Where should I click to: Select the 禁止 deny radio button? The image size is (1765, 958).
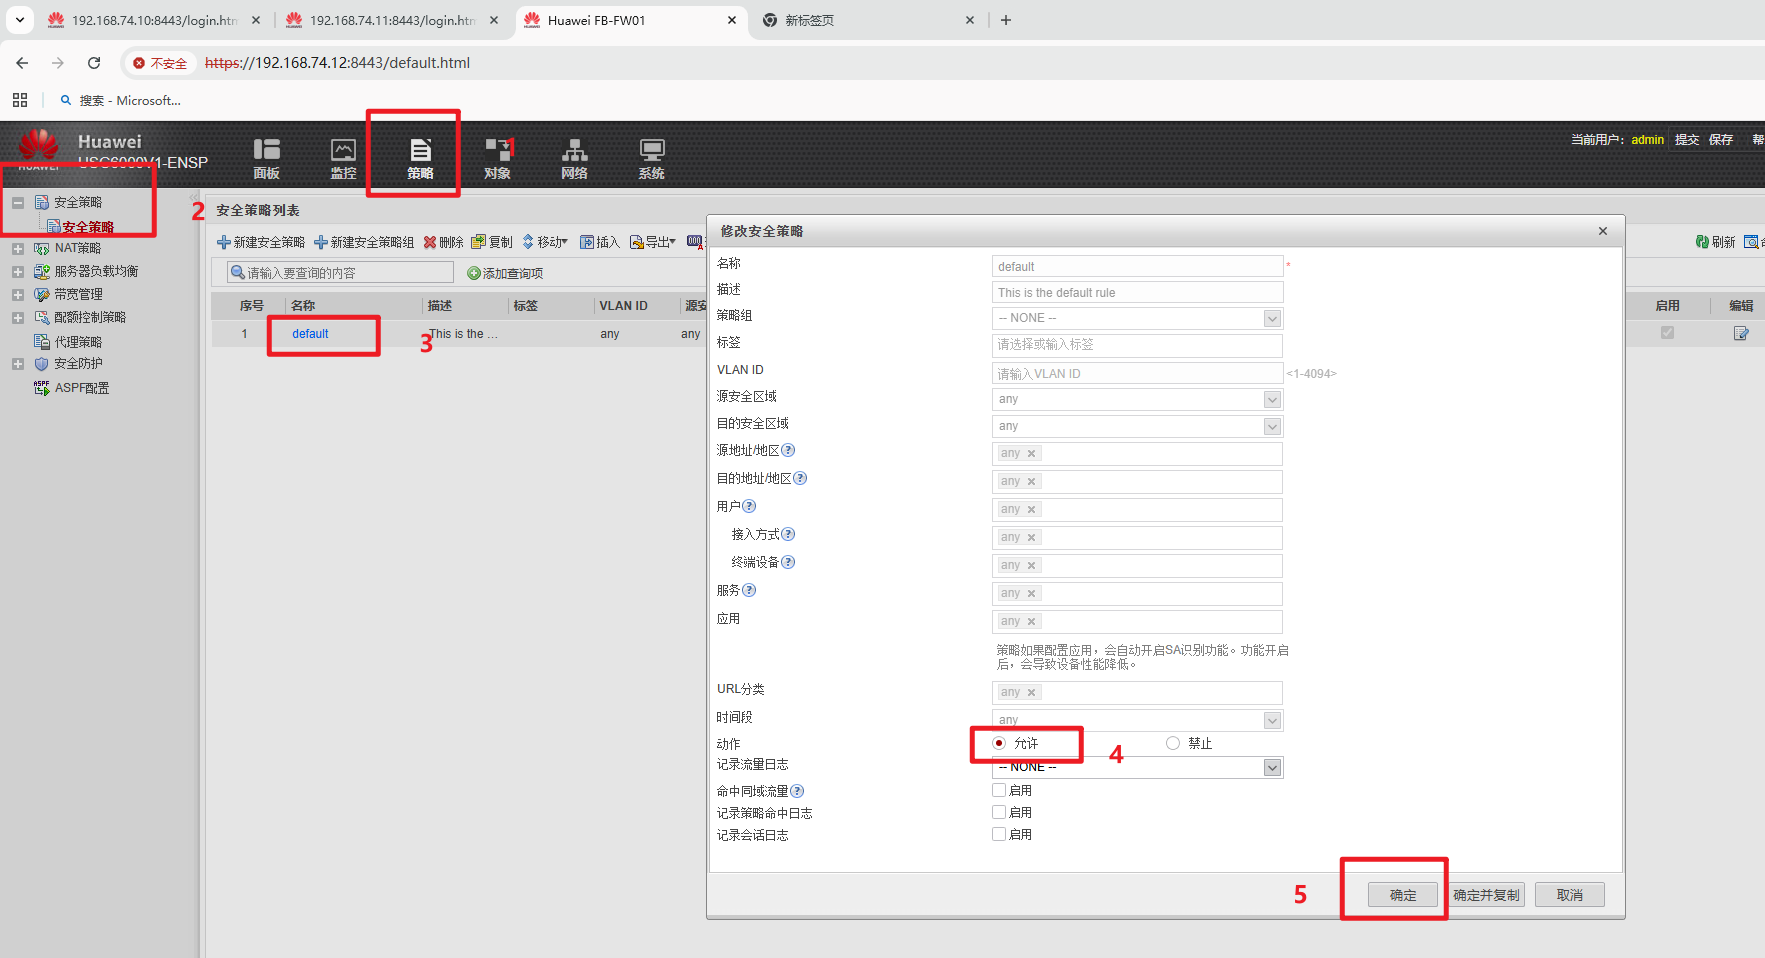1173,743
